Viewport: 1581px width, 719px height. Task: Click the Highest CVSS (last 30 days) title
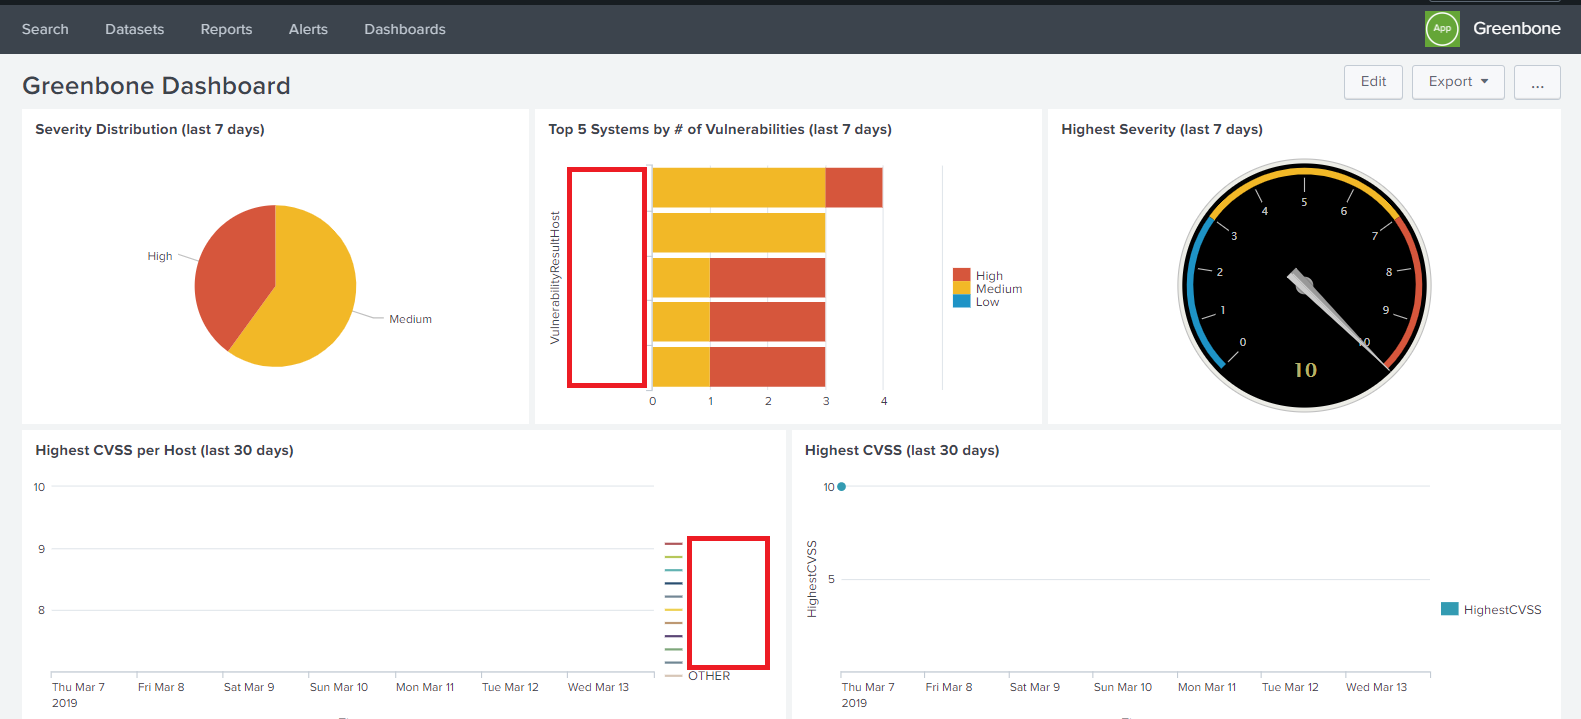[902, 450]
